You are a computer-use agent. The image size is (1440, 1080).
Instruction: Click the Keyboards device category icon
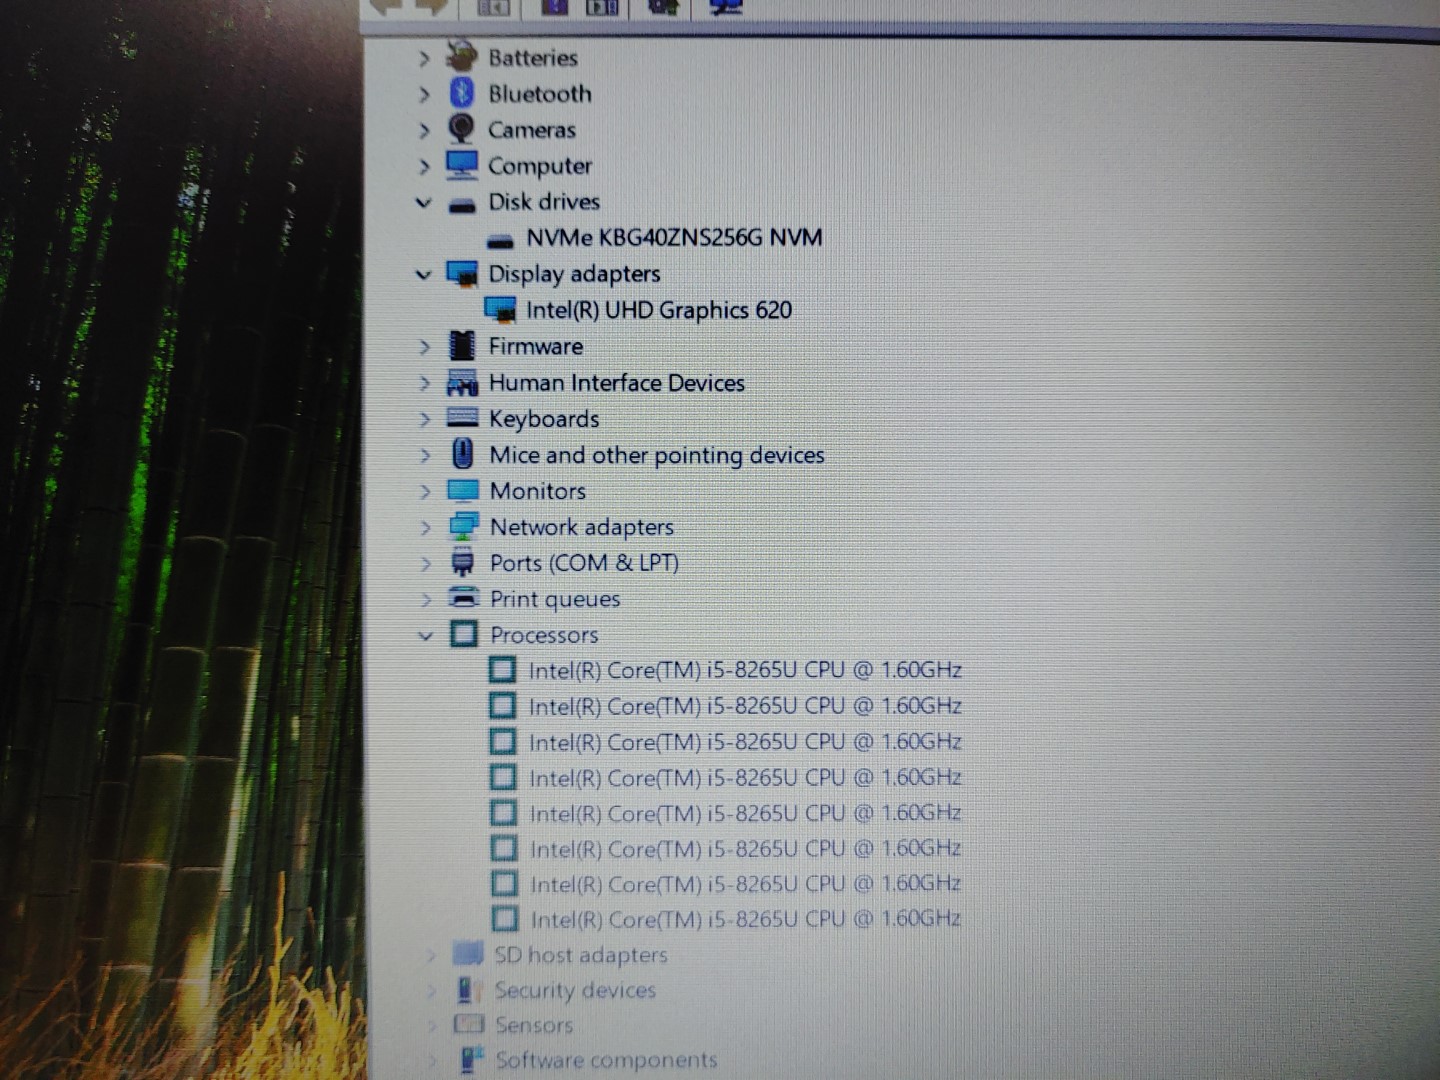point(461,419)
